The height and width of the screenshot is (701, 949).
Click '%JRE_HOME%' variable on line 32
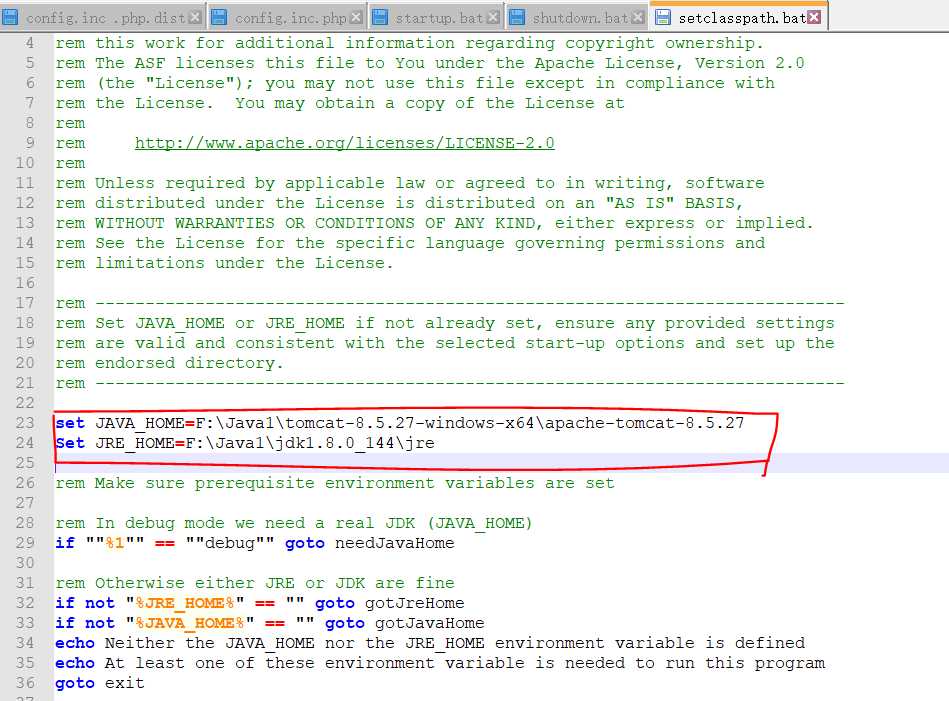point(185,603)
